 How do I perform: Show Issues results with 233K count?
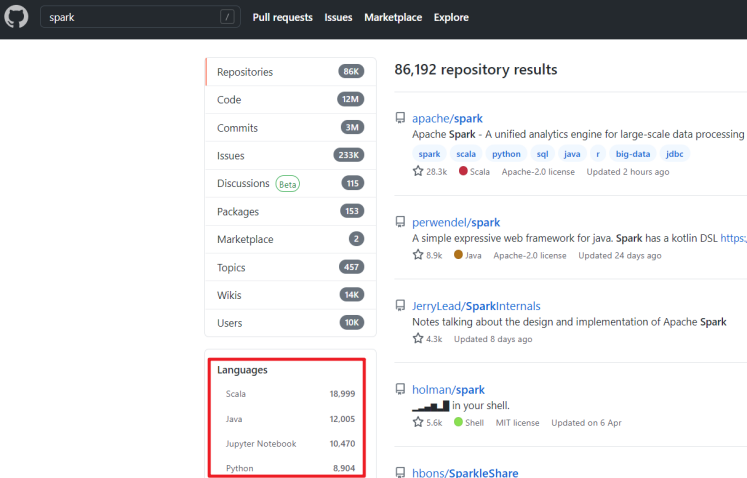click(x=291, y=155)
